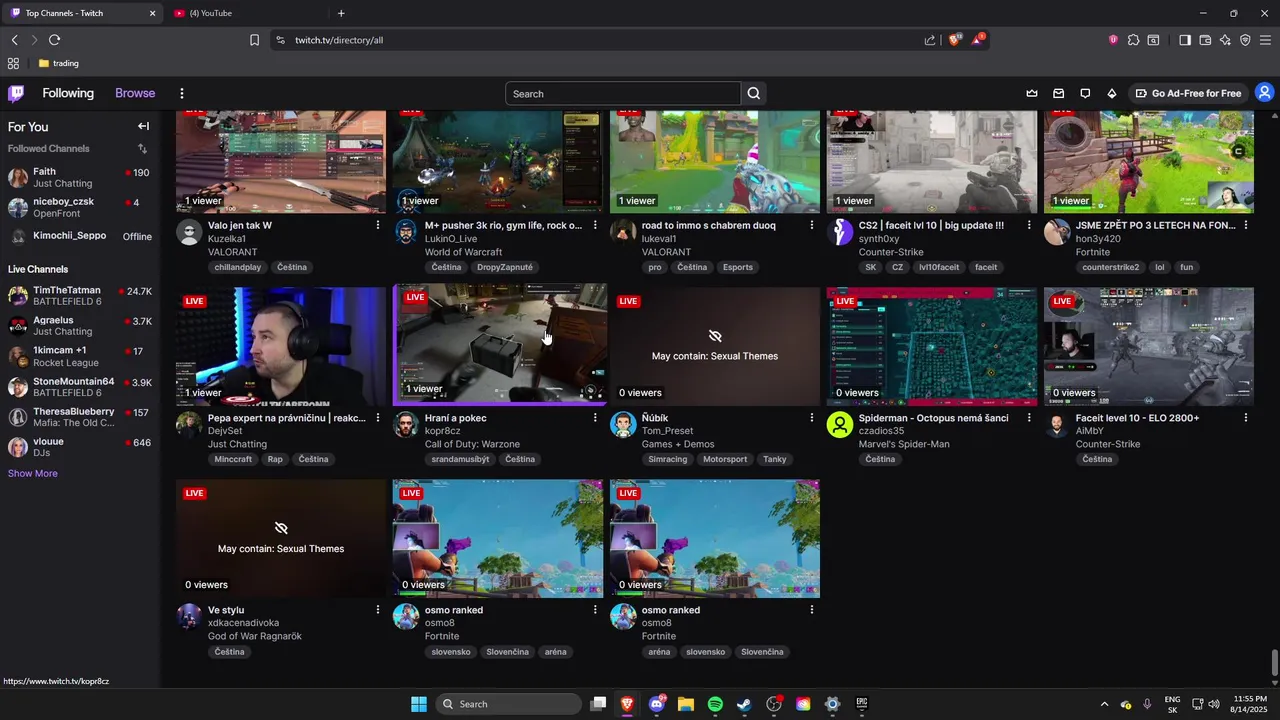Open a new browser tab
The width and height of the screenshot is (1280, 720).
(341, 13)
